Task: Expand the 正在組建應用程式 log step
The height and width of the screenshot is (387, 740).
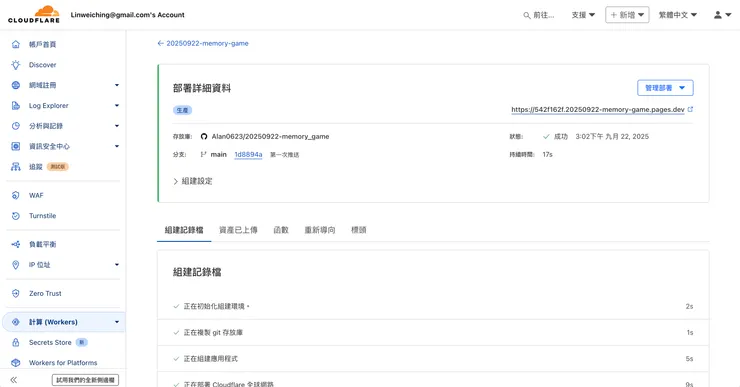Action: (x=433, y=359)
